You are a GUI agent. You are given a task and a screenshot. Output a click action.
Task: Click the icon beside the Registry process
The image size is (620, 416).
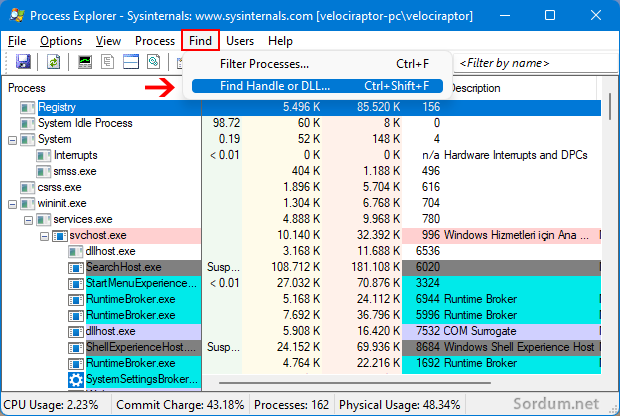28,108
